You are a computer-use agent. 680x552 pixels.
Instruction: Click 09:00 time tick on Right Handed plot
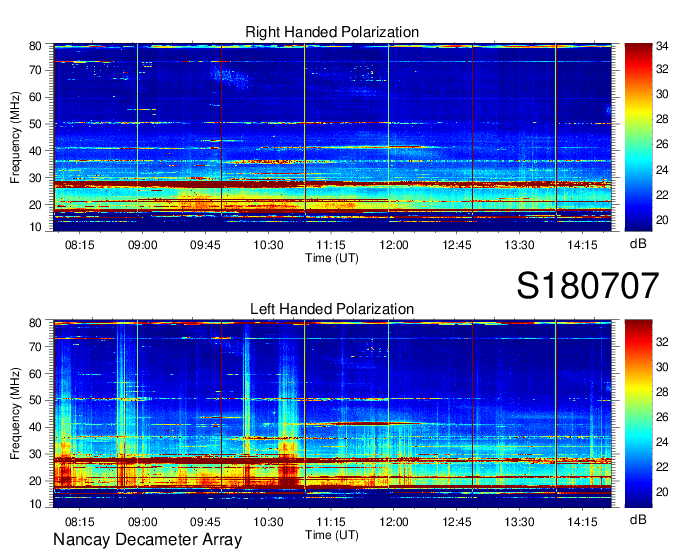point(142,245)
